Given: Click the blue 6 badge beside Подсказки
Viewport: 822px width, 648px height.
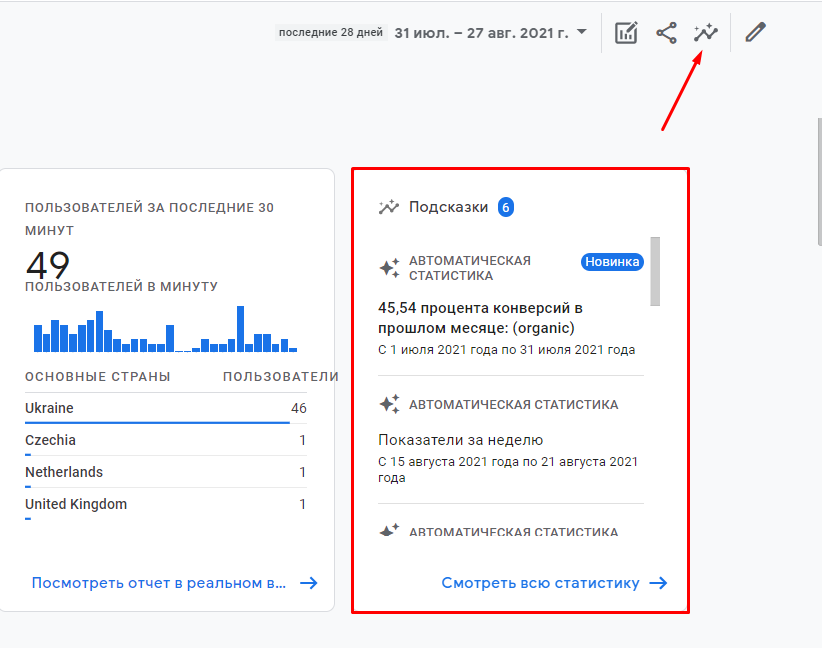Looking at the screenshot, I should [x=506, y=207].
